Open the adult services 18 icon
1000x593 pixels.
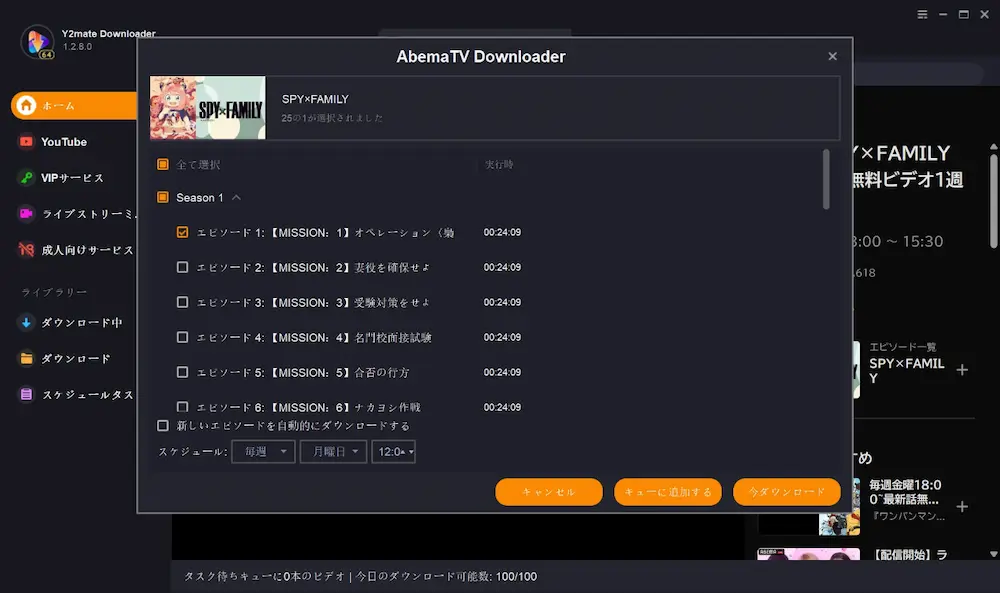[27, 250]
